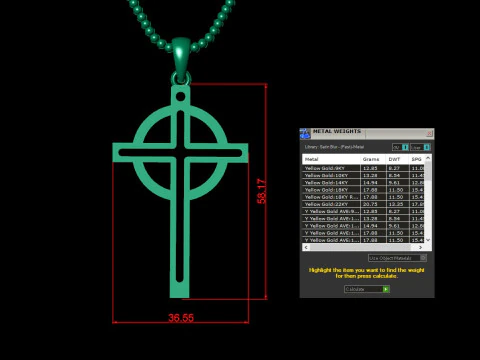The height and width of the screenshot is (360, 480).
Task: Sort by the Grams column header
Action: coord(373,159)
